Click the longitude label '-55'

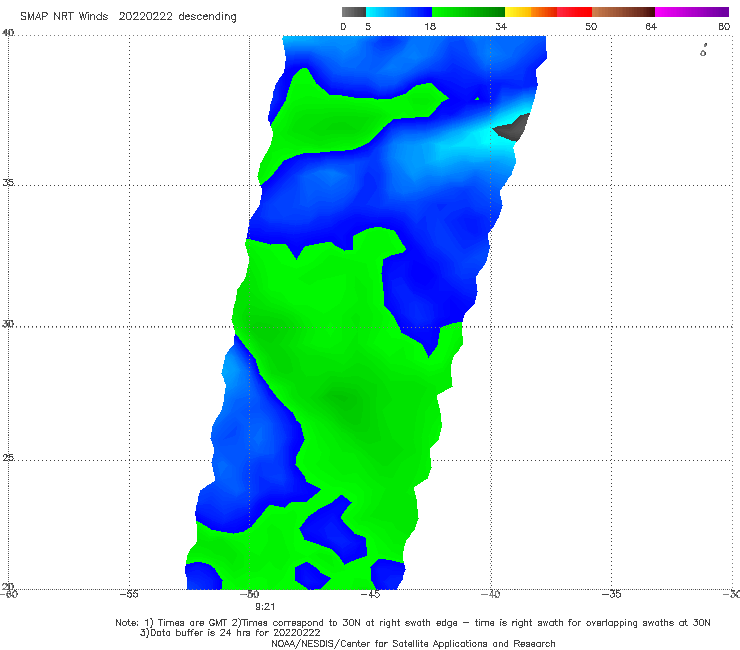point(129,594)
